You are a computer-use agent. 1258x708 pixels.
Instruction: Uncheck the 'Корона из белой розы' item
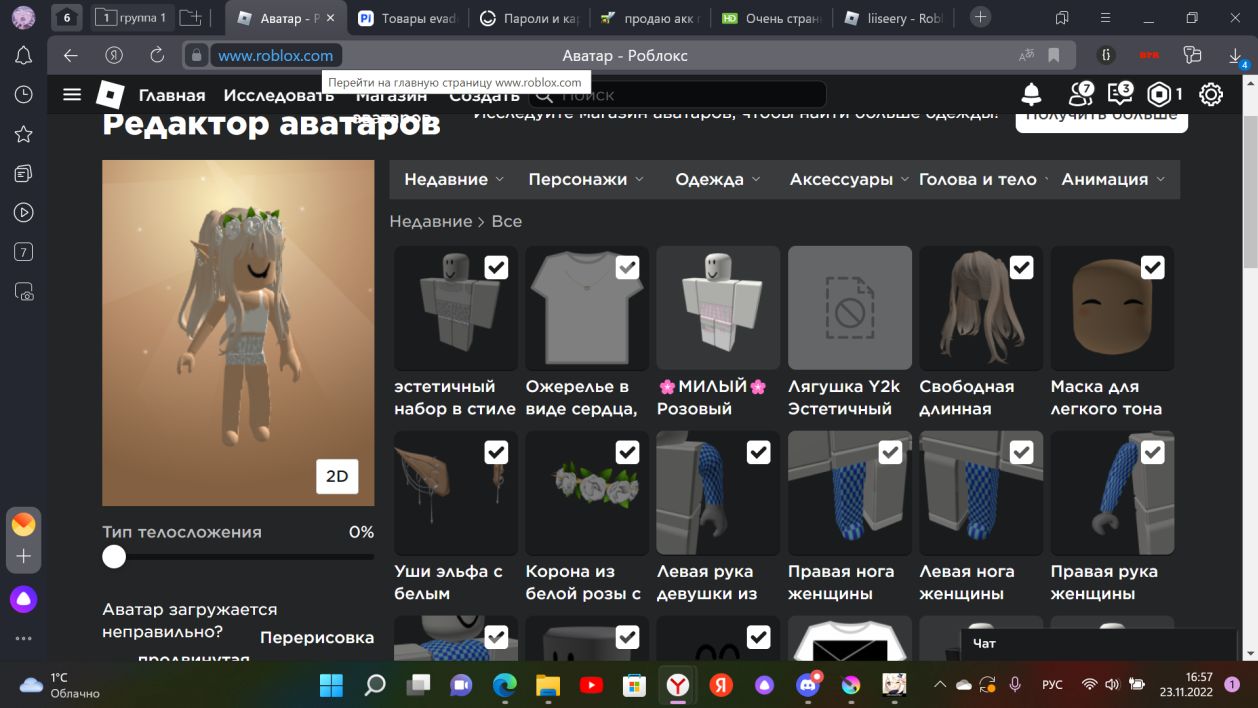tap(627, 452)
